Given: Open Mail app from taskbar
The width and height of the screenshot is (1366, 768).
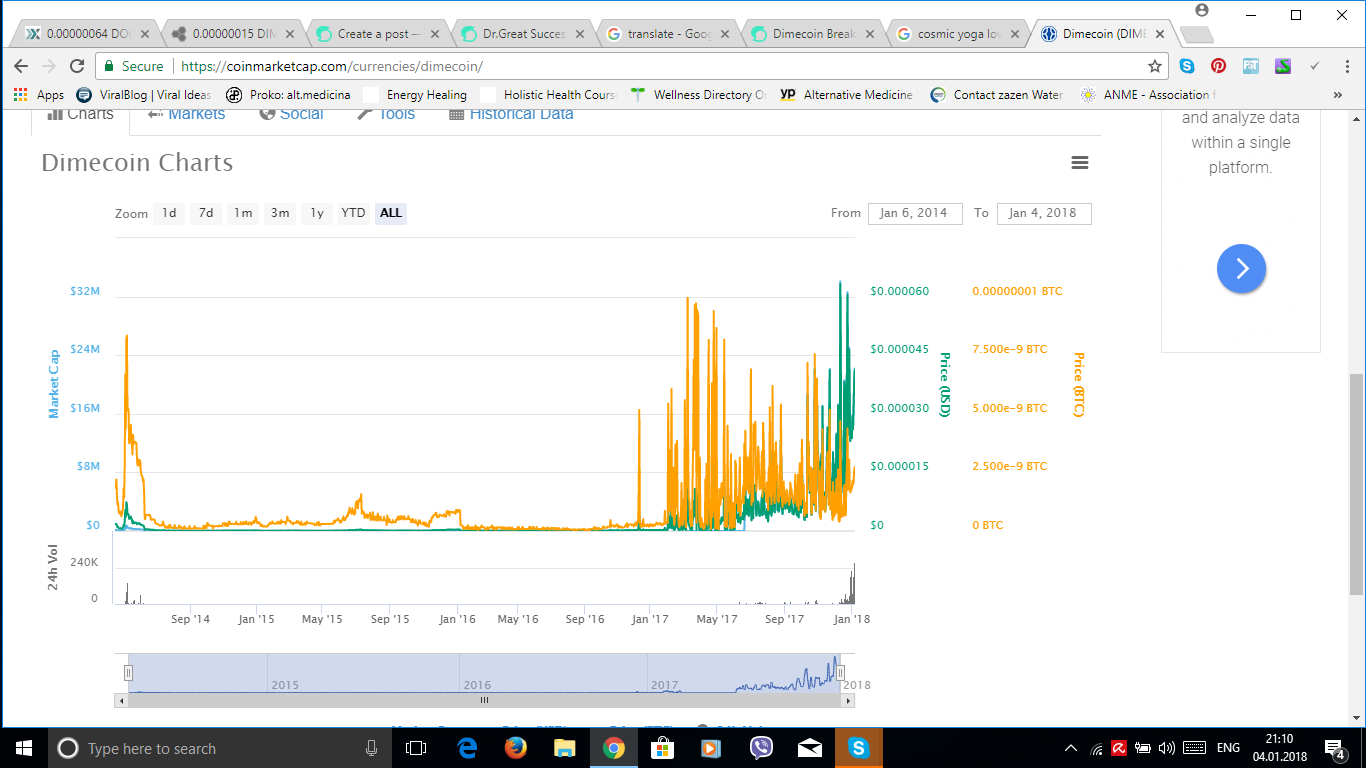Looking at the screenshot, I should (x=810, y=748).
